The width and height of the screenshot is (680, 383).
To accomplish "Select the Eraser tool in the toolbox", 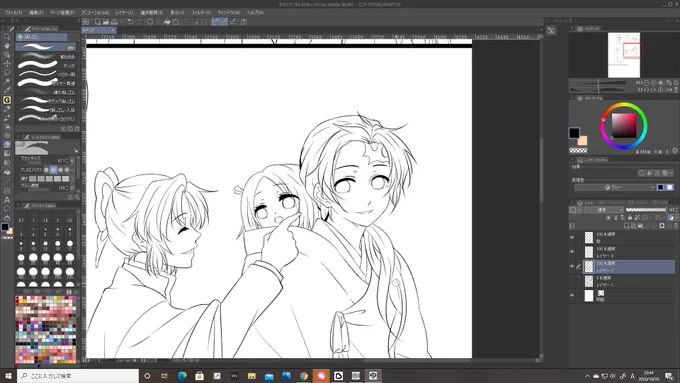I will tap(7, 144).
